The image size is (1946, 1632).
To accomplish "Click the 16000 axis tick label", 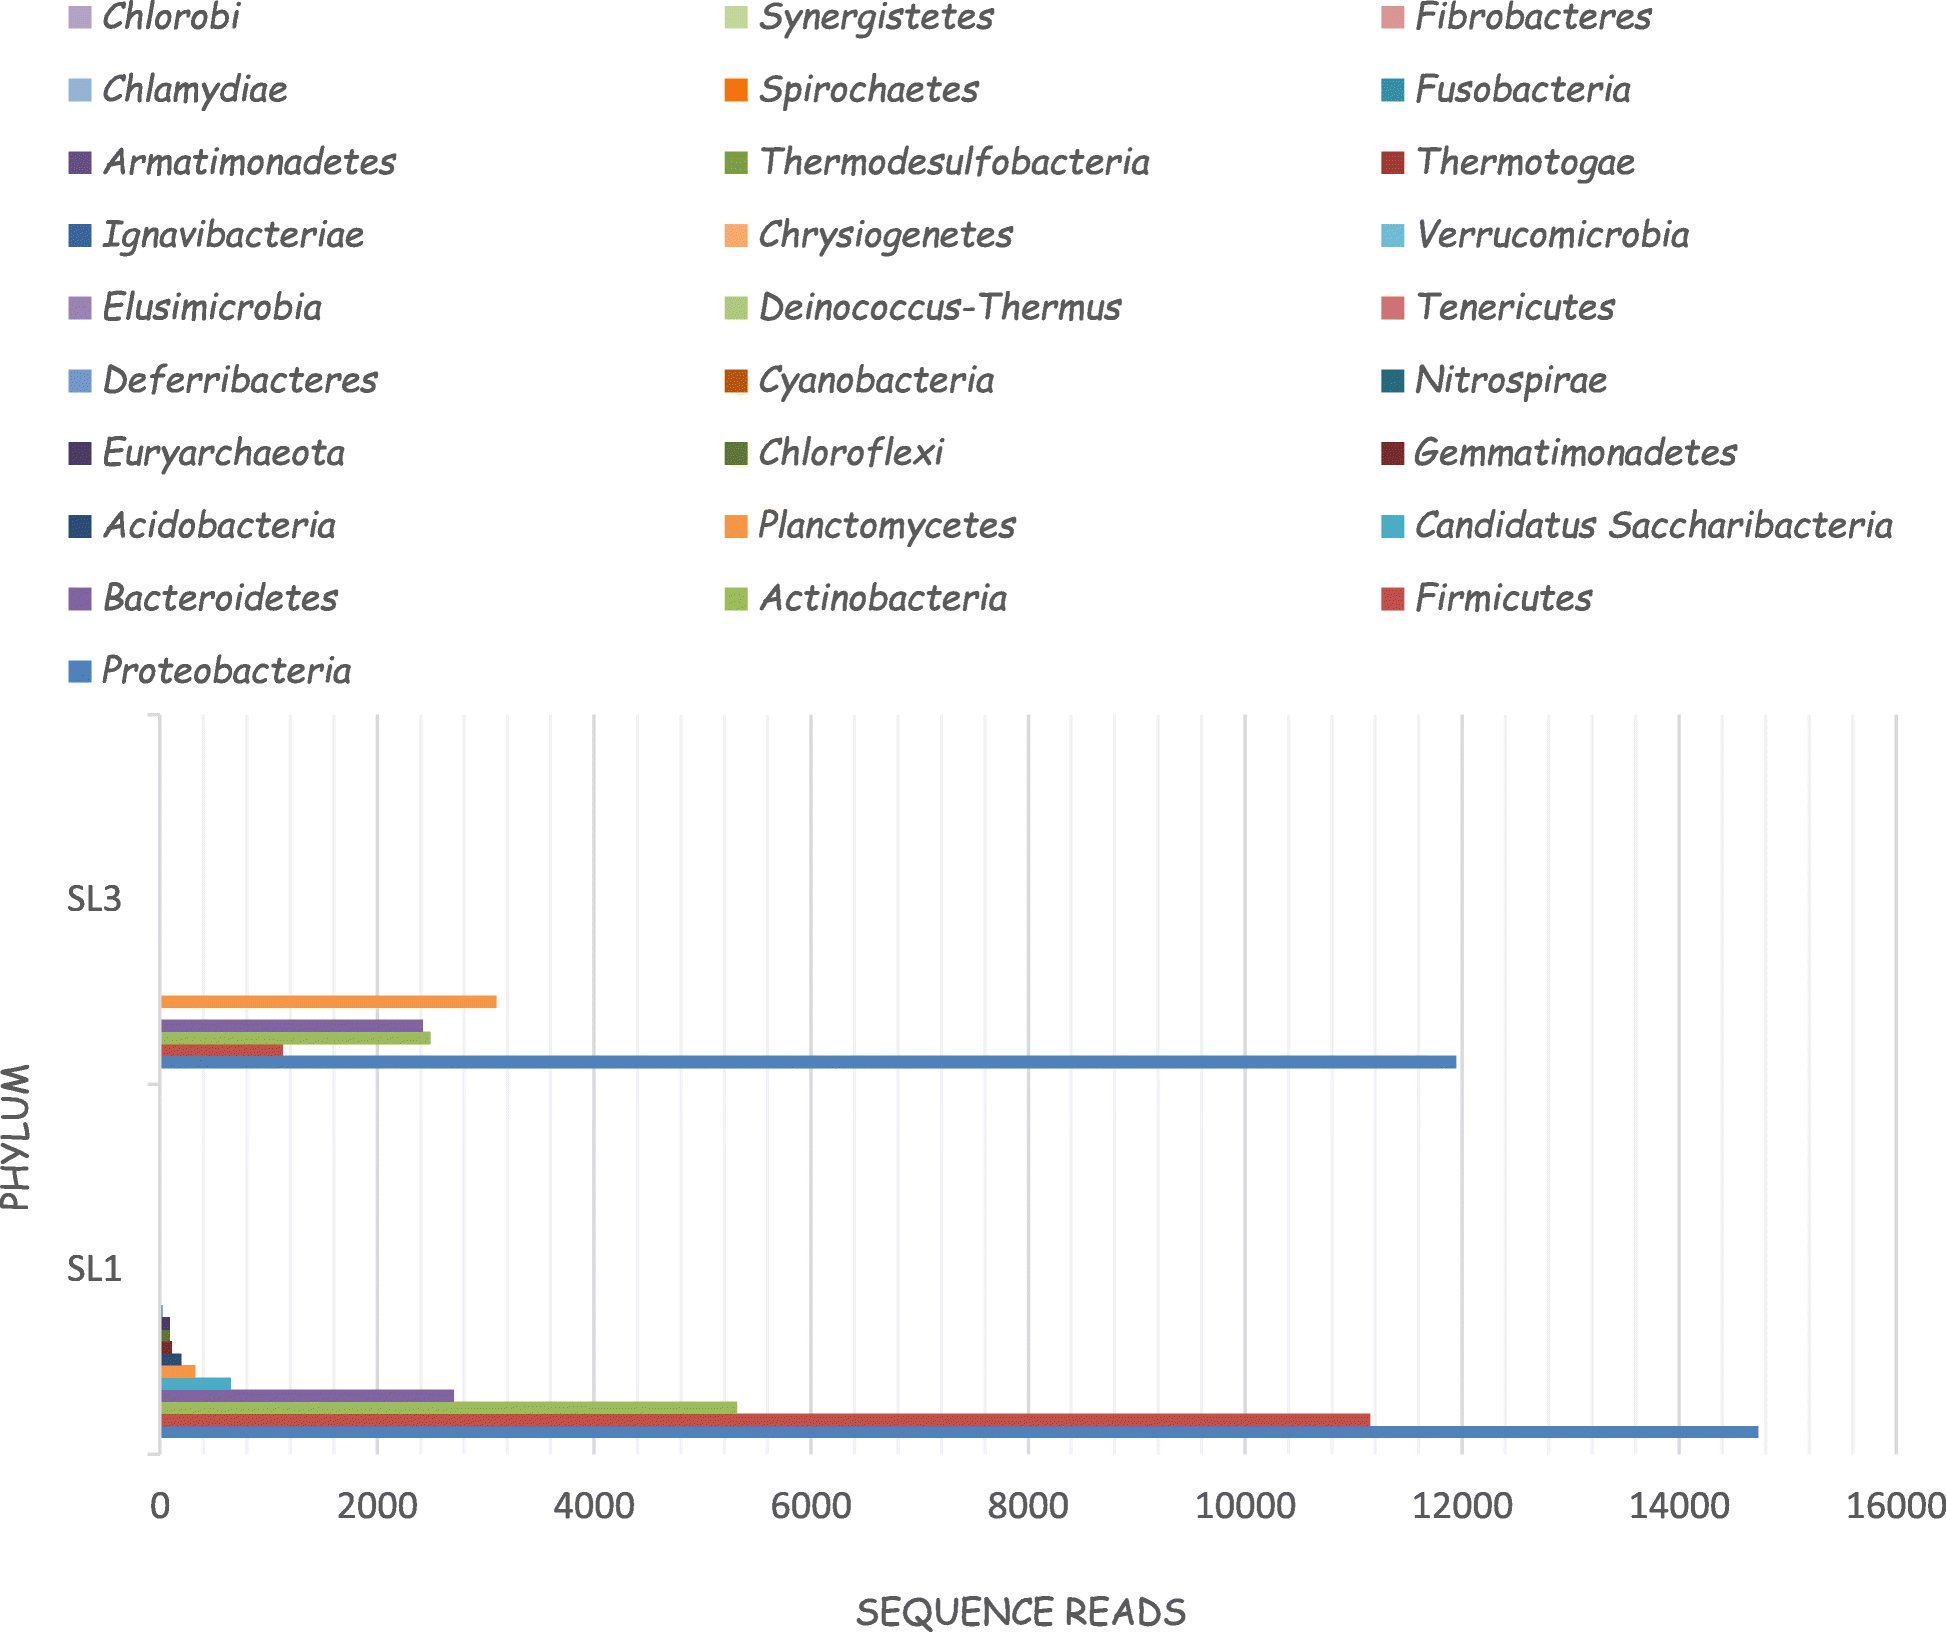I will [x=1895, y=1506].
